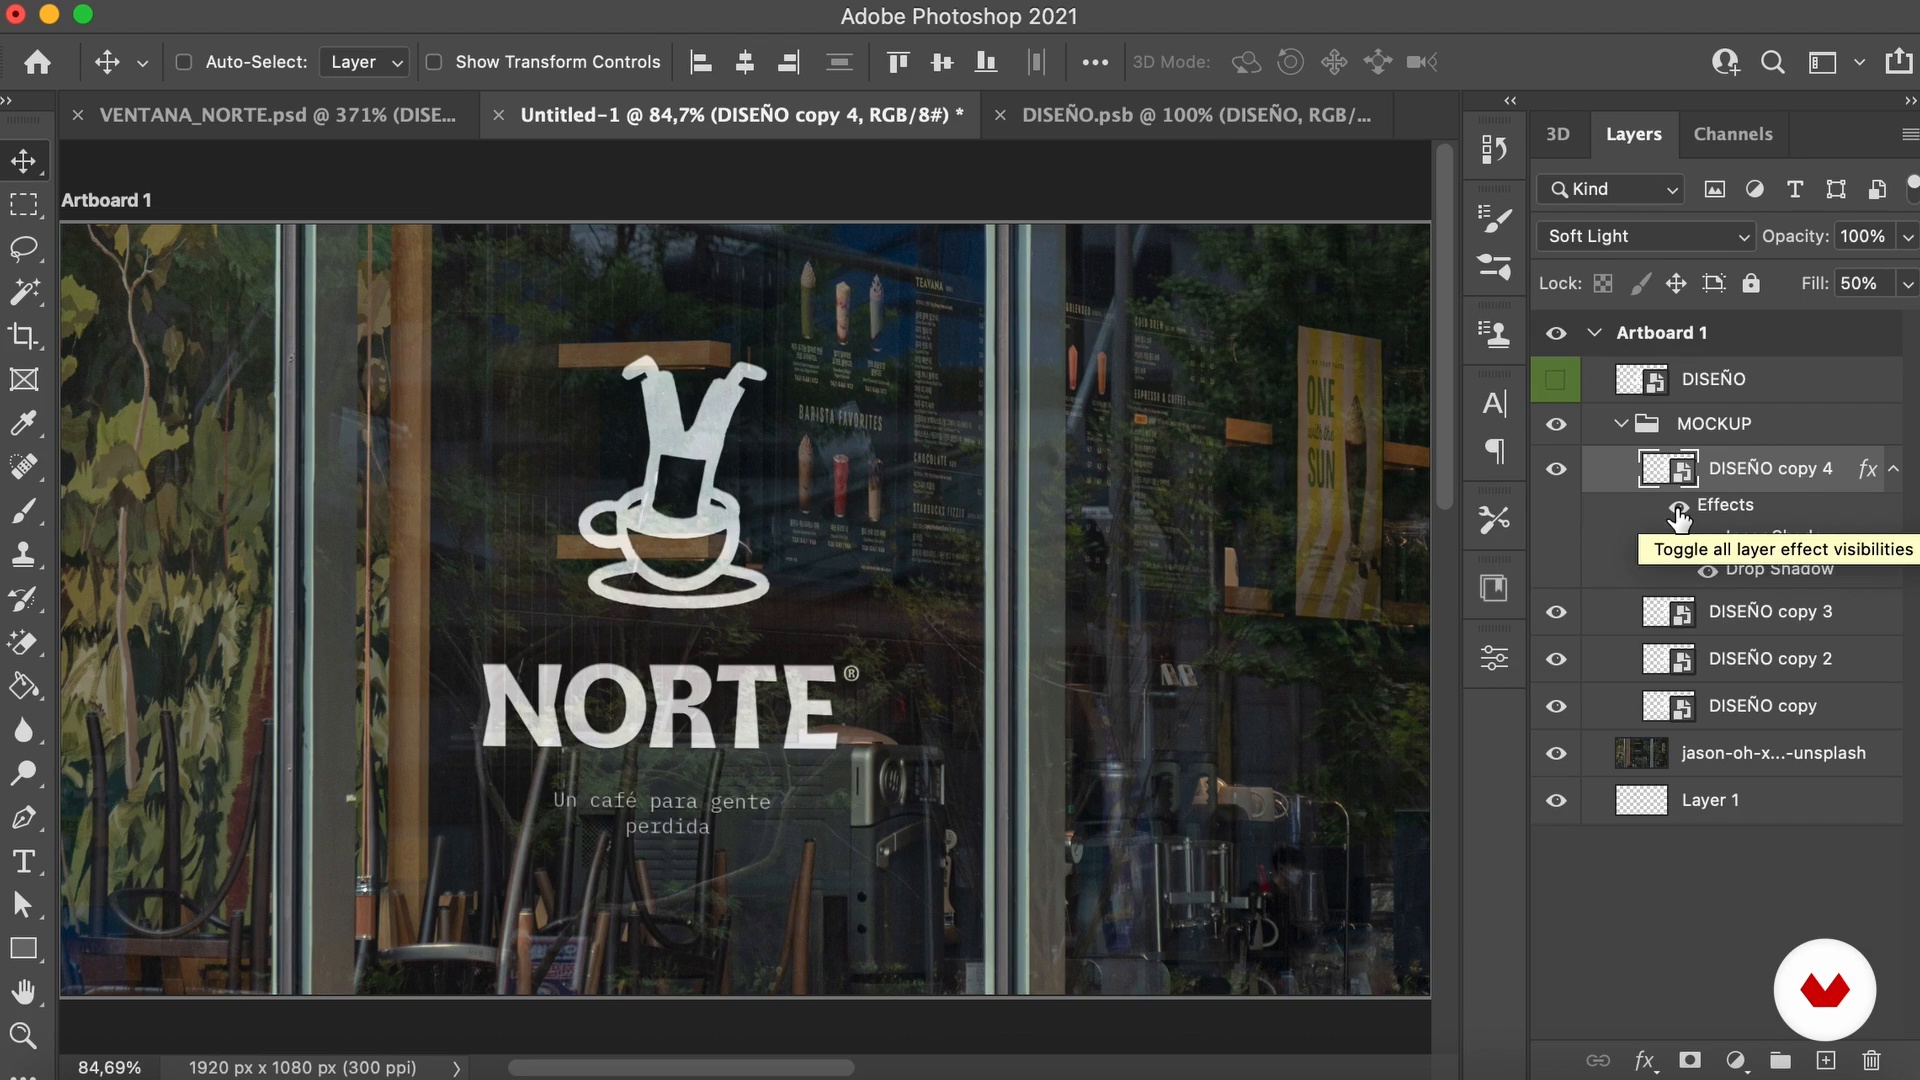Enable Show Transform Controls checkbox

click(x=434, y=62)
